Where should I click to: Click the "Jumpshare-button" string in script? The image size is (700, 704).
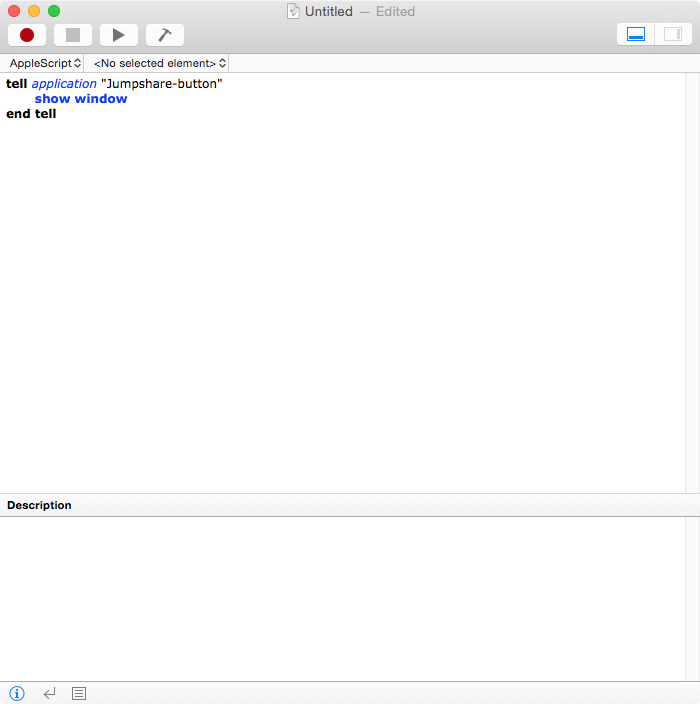(x=162, y=84)
